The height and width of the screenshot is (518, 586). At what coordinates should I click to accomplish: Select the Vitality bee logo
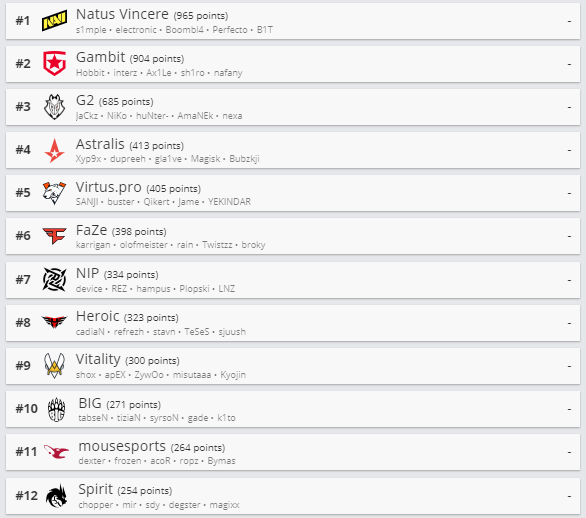click(55, 365)
